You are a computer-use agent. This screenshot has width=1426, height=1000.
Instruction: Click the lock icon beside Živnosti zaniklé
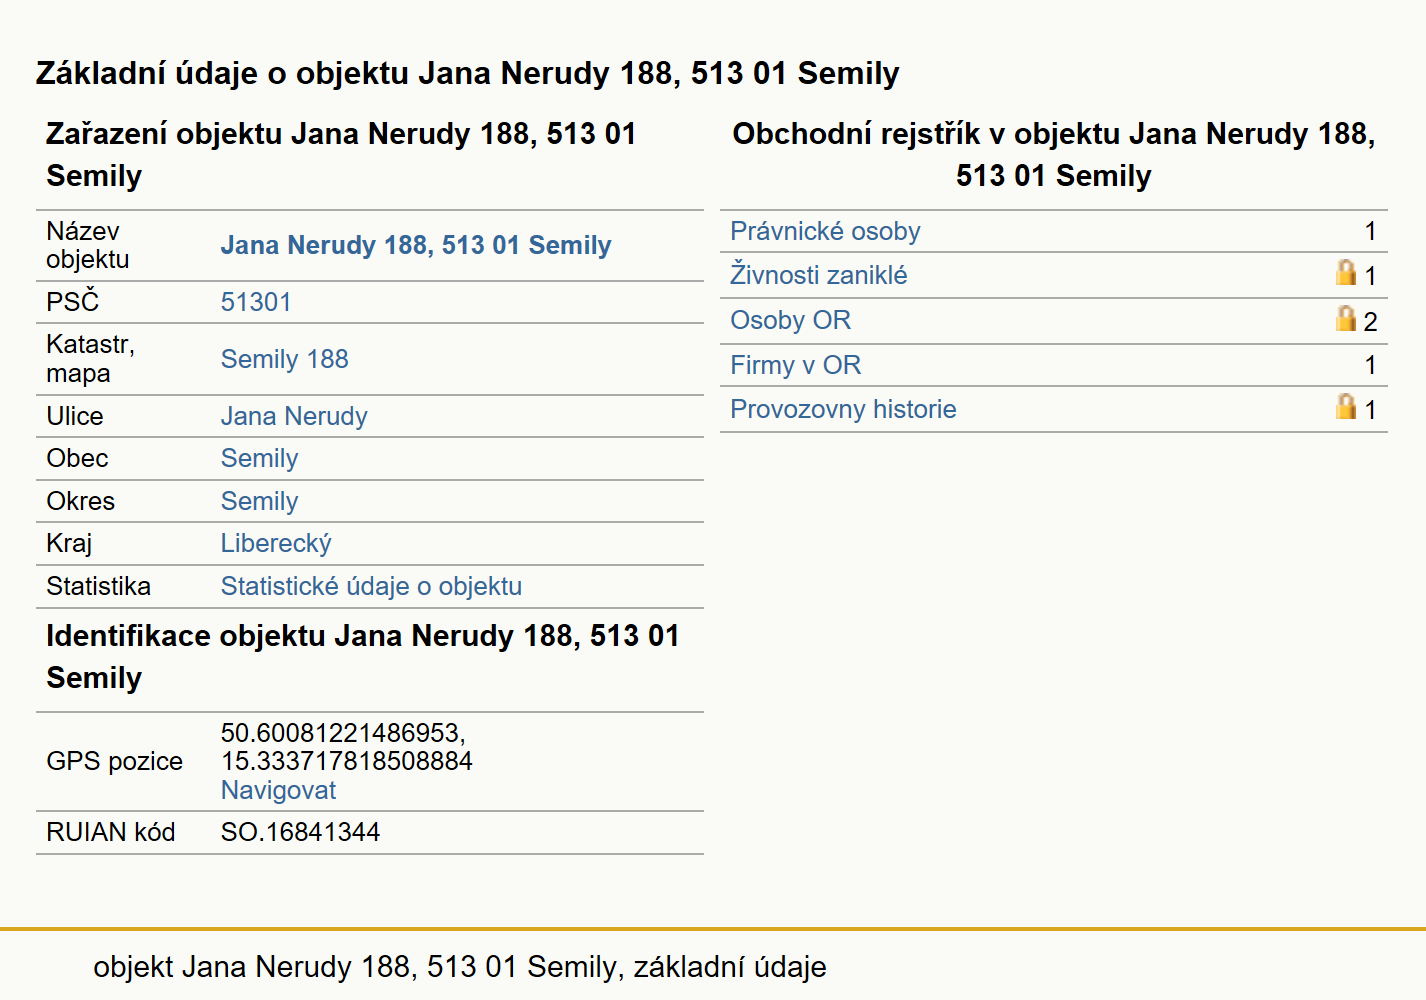[x=1346, y=273]
